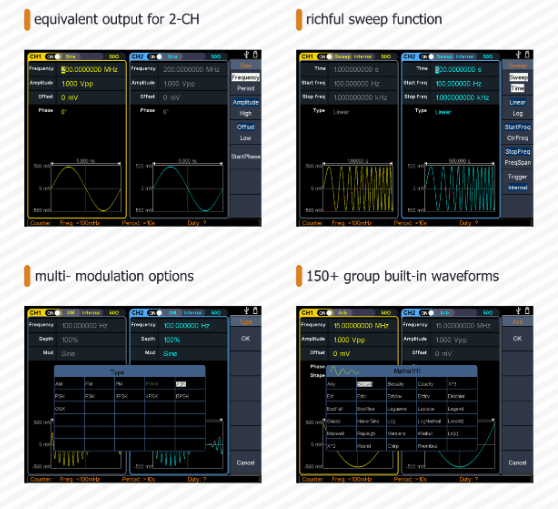This screenshot has height=509, width=558.
Task: Click battery icon on the multi-modulation screen
Action: 255,311
